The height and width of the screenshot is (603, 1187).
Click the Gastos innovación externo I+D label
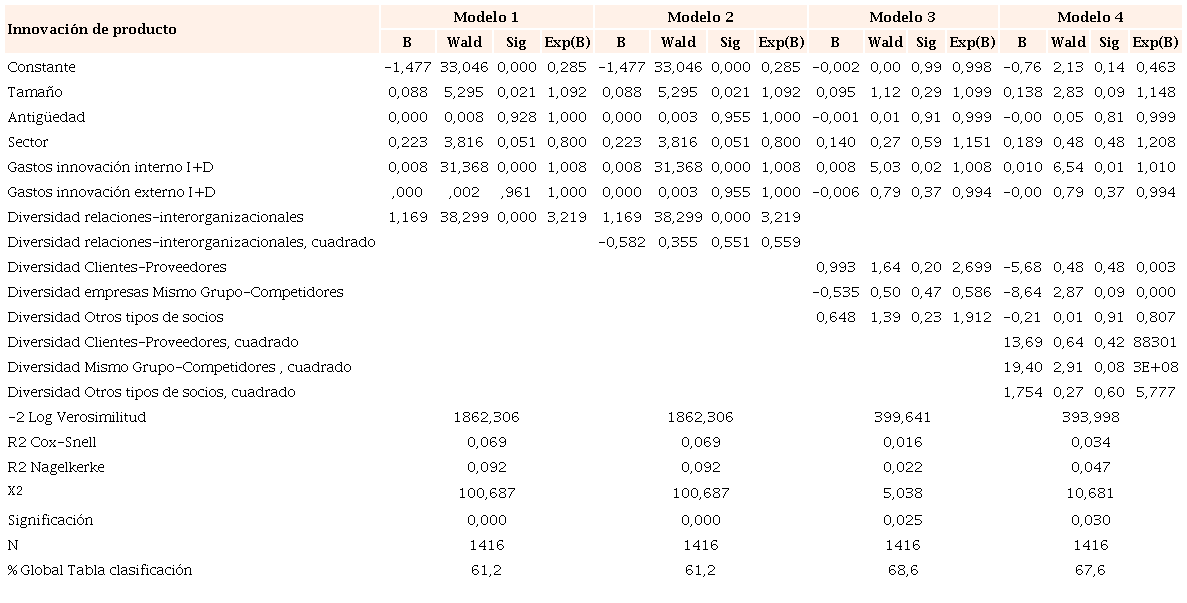coord(112,192)
